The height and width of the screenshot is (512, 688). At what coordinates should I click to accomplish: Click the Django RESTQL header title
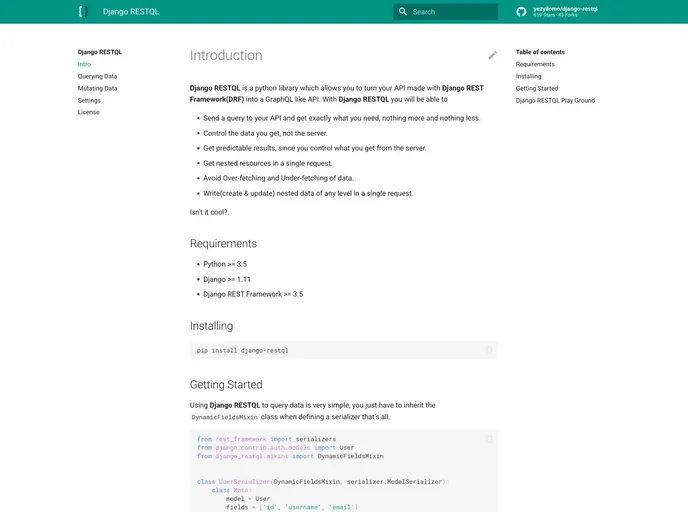(x=131, y=12)
